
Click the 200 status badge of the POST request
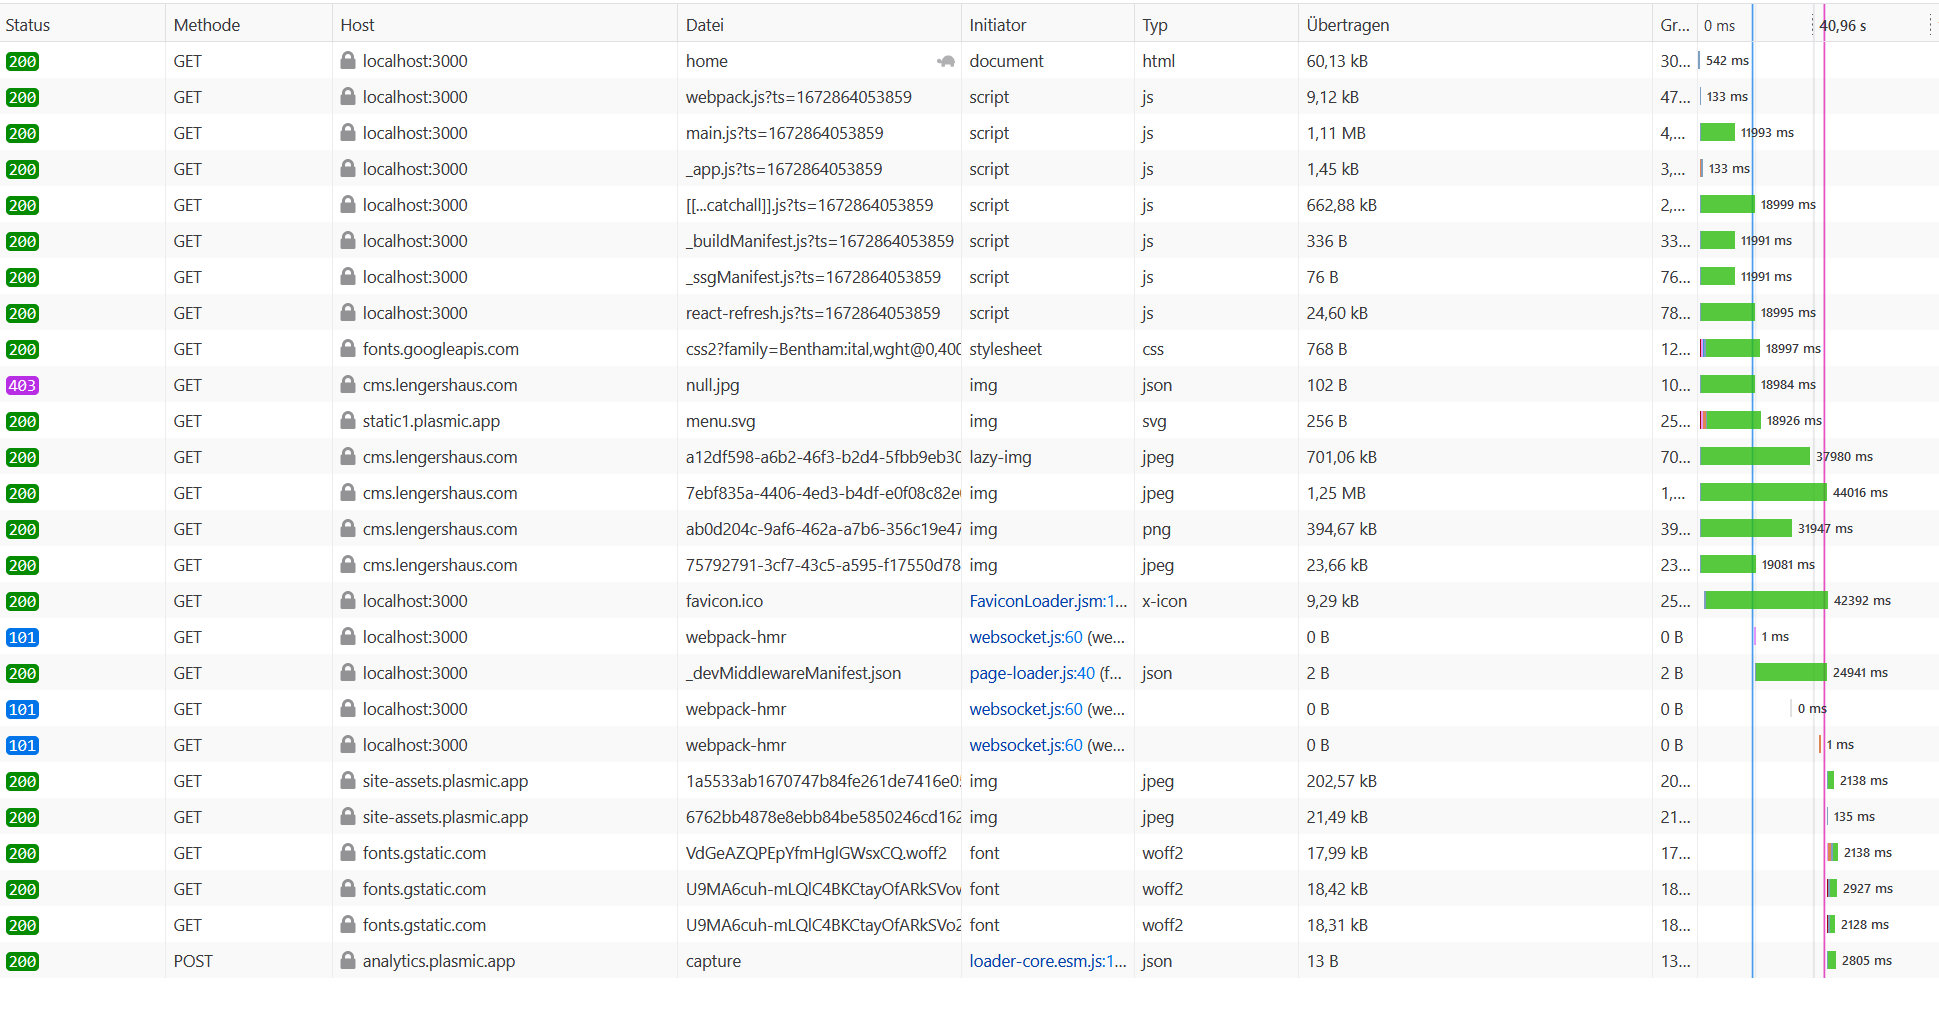(22, 962)
